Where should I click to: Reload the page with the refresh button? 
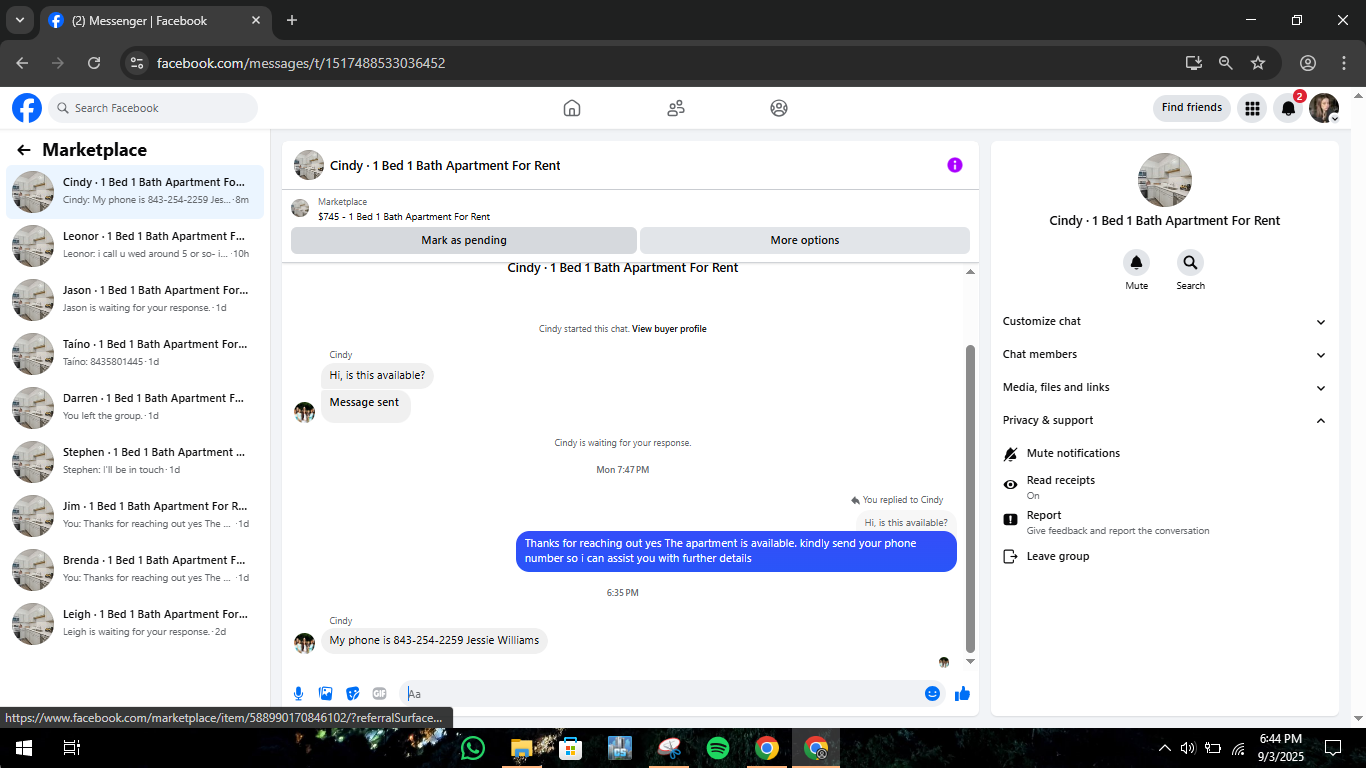pyautogui.click(x=94, y=63)
